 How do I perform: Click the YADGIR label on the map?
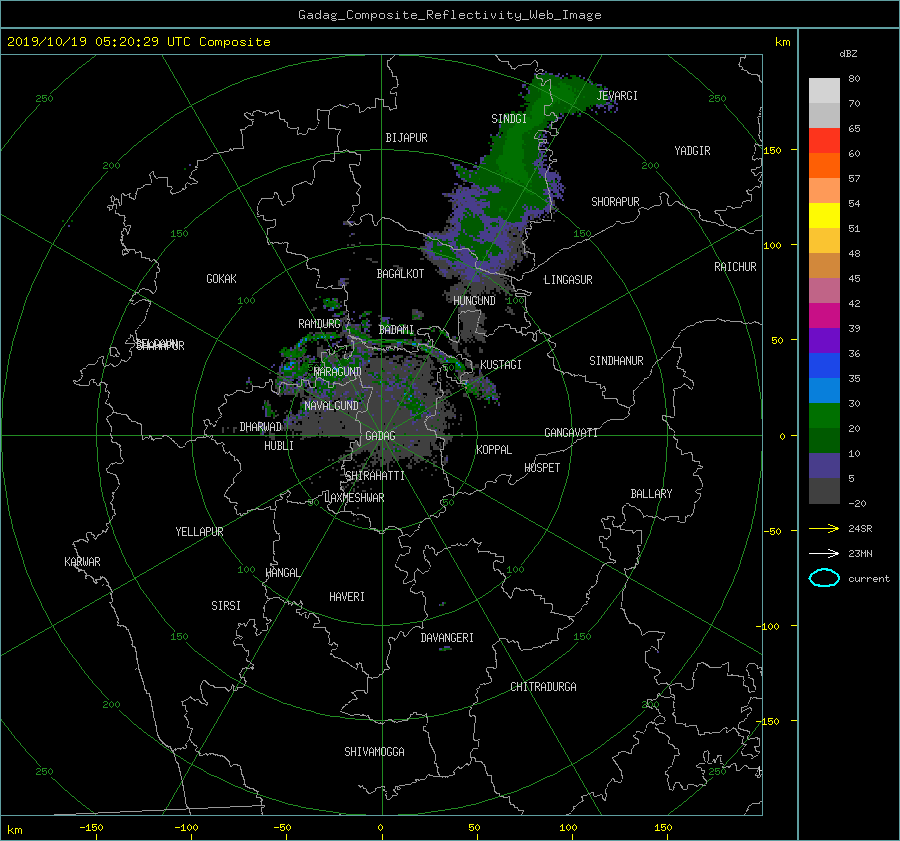point(692,151)
